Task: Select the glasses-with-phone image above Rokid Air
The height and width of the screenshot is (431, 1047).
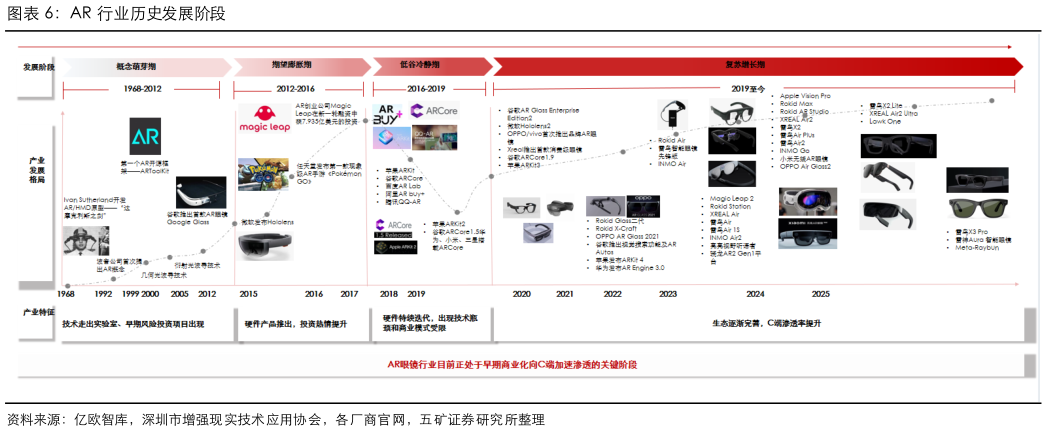Action: coord(672,114)
